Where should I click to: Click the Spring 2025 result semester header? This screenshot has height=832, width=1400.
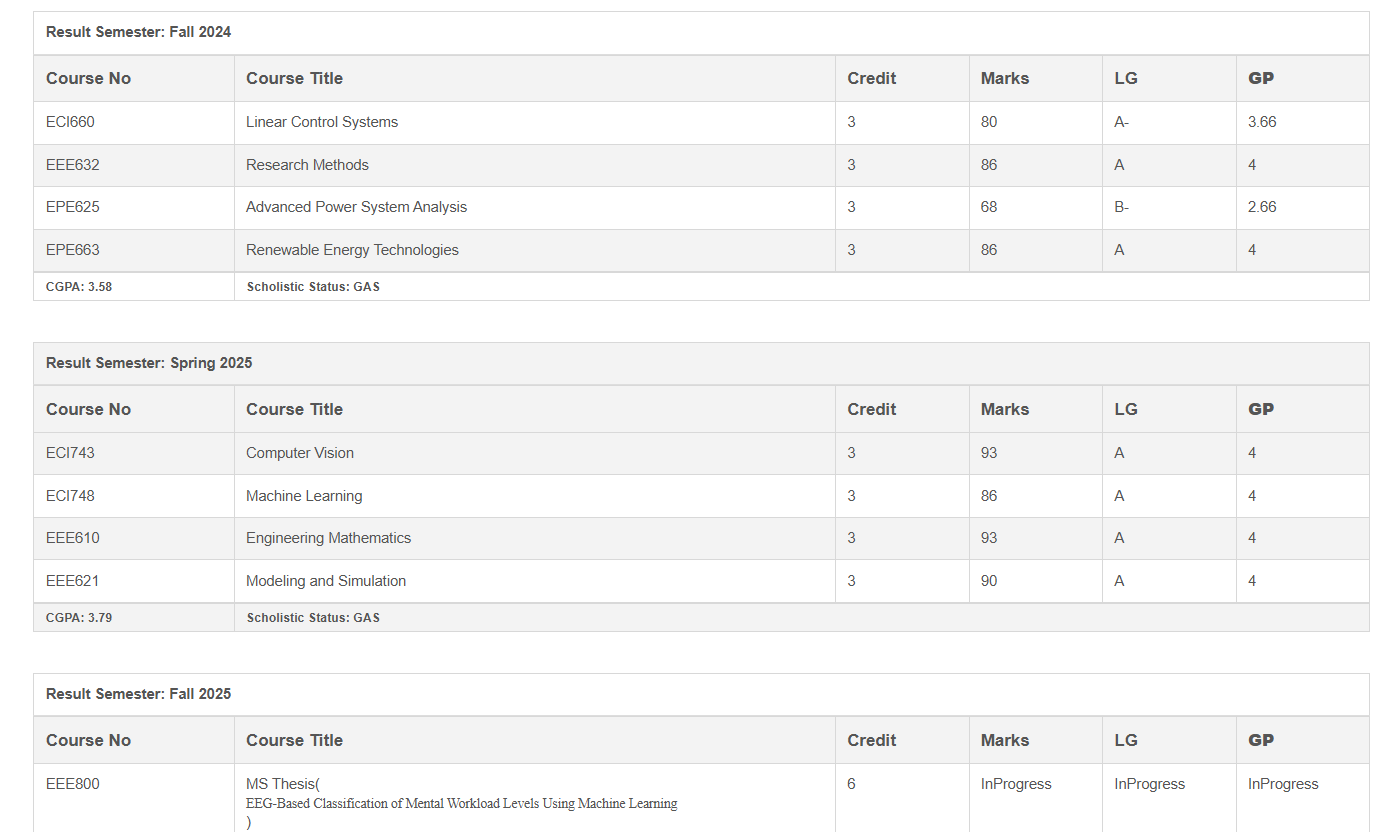pyautogui.click(x=149, y=363)
